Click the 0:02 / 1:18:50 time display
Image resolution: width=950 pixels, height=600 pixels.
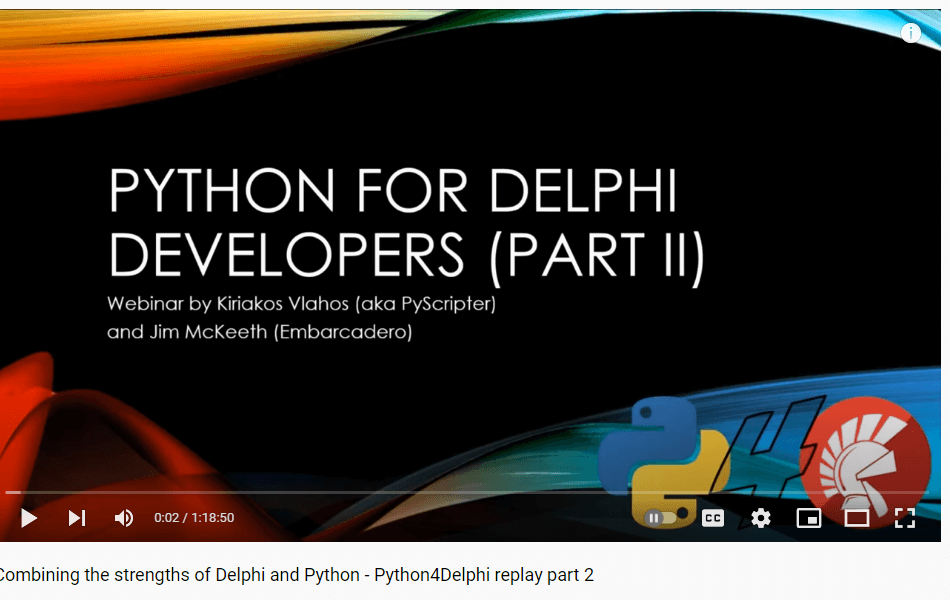194,518
